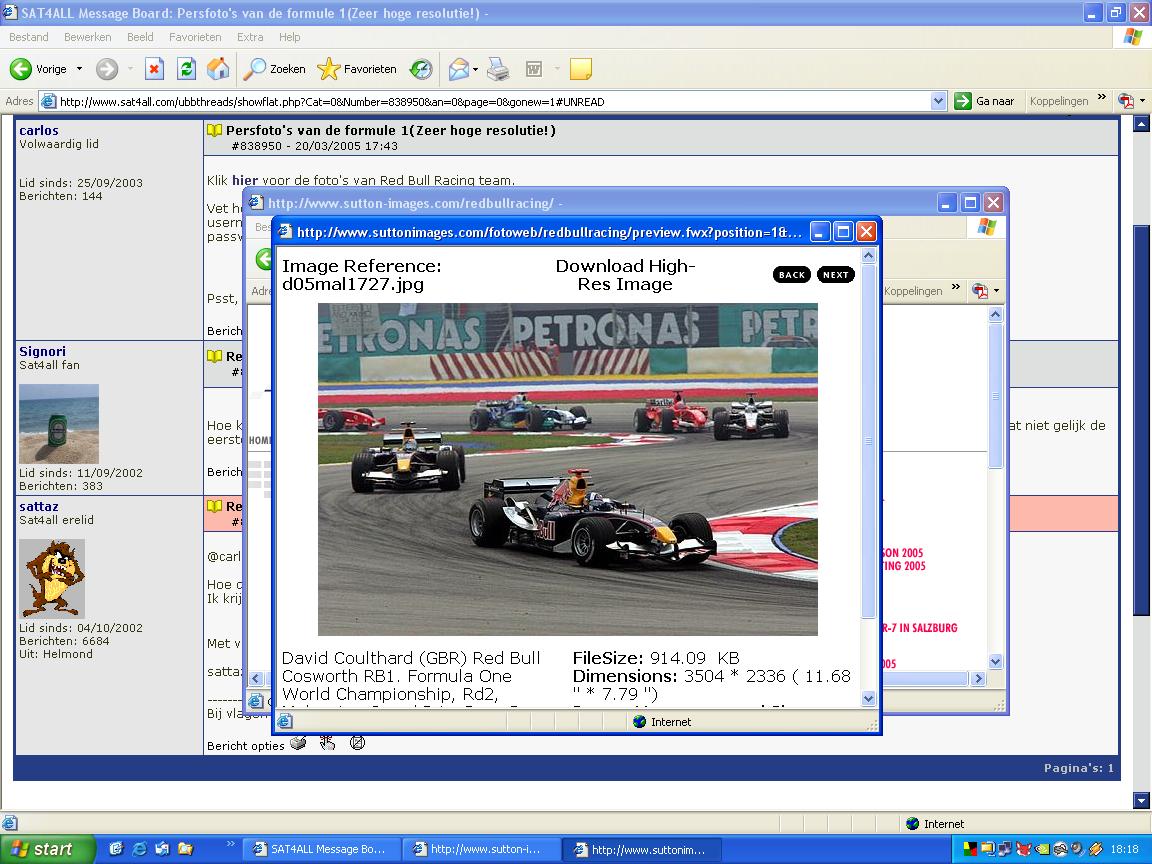Screen dimensions: 1152x864
Task: Click scroll down arrow in preview popup
Action: click(x=868, y=699)
